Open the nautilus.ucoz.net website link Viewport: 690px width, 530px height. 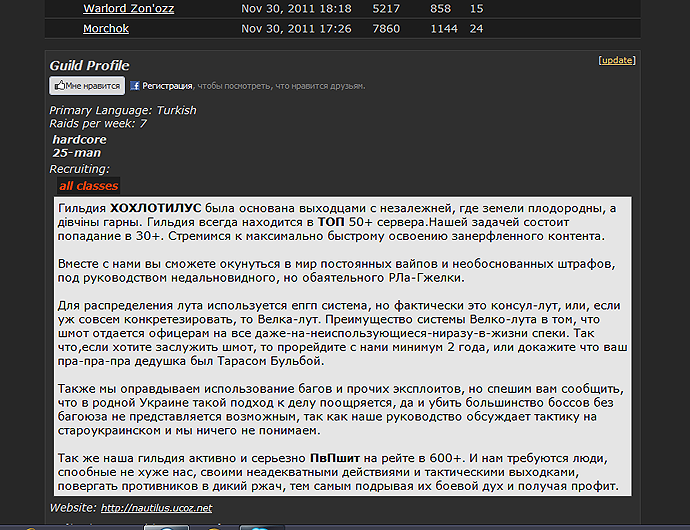pyautogui.click(x=156, y=508)
